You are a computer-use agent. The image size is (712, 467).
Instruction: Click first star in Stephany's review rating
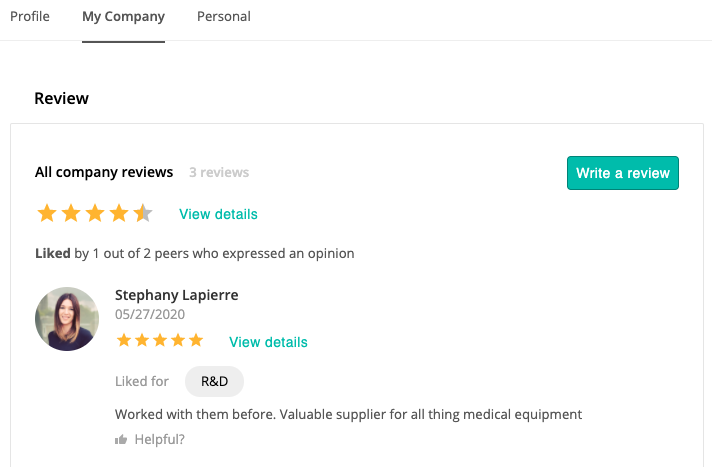click(x=124, y=341)
